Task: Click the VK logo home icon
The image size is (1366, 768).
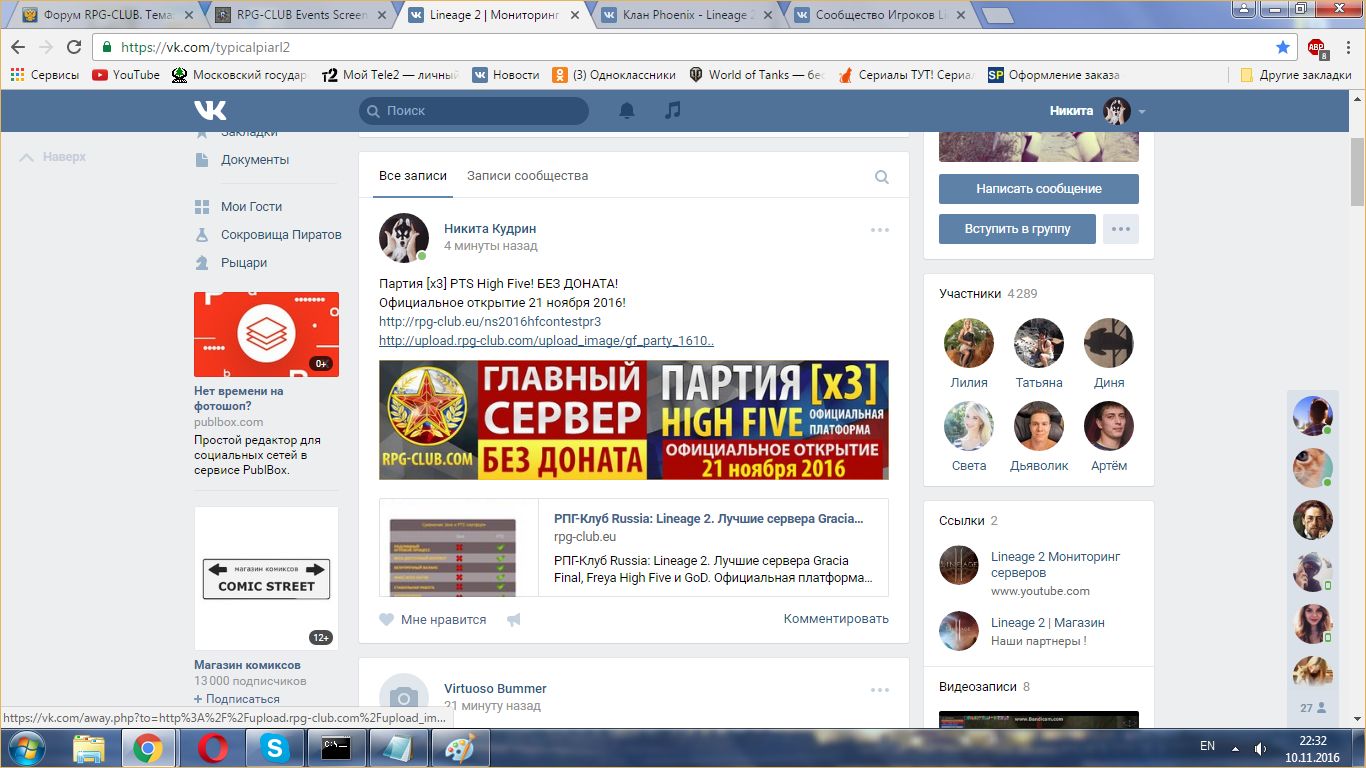Action: [210, 111]
